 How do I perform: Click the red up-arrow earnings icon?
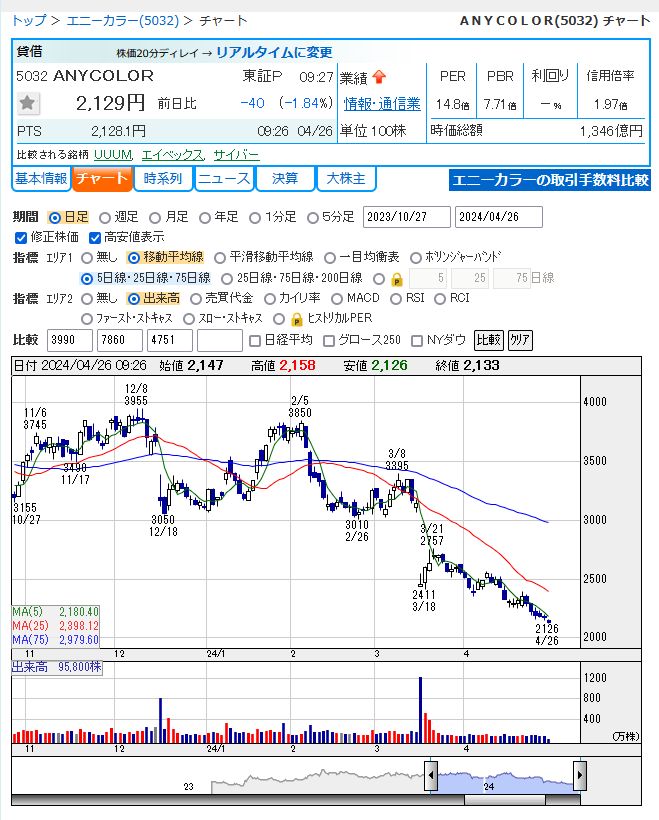[x=379, y=77]
